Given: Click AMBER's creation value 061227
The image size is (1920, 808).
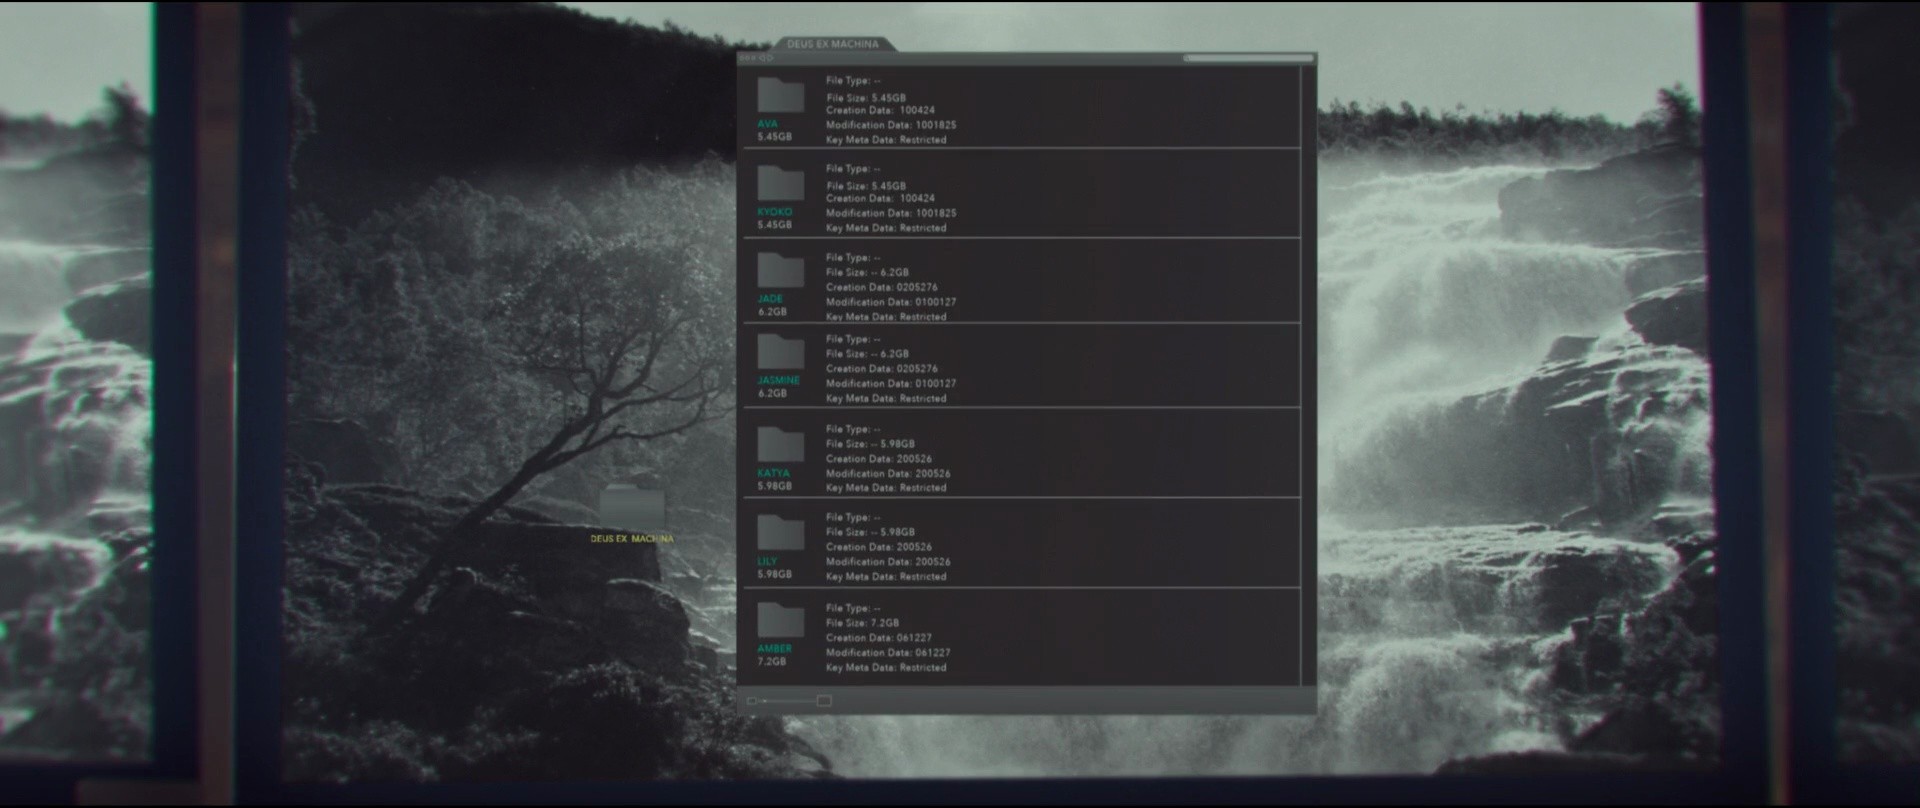Looking at the screenshot, I should click(914, 638).
